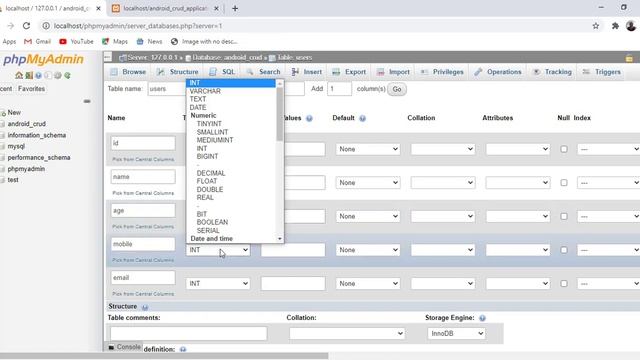This screenshot has height=360, width=640.
Task: Open the News bookmark
Action: [149, 42]
